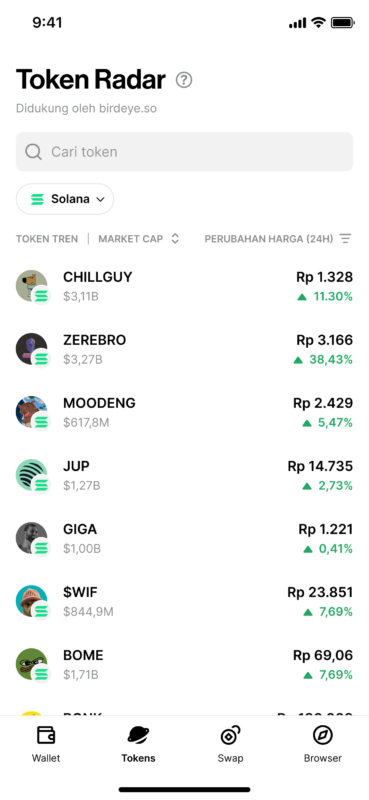Viewport: 369px width, 800px height.
Task: Open the price change filter icon
Action: 346,239
